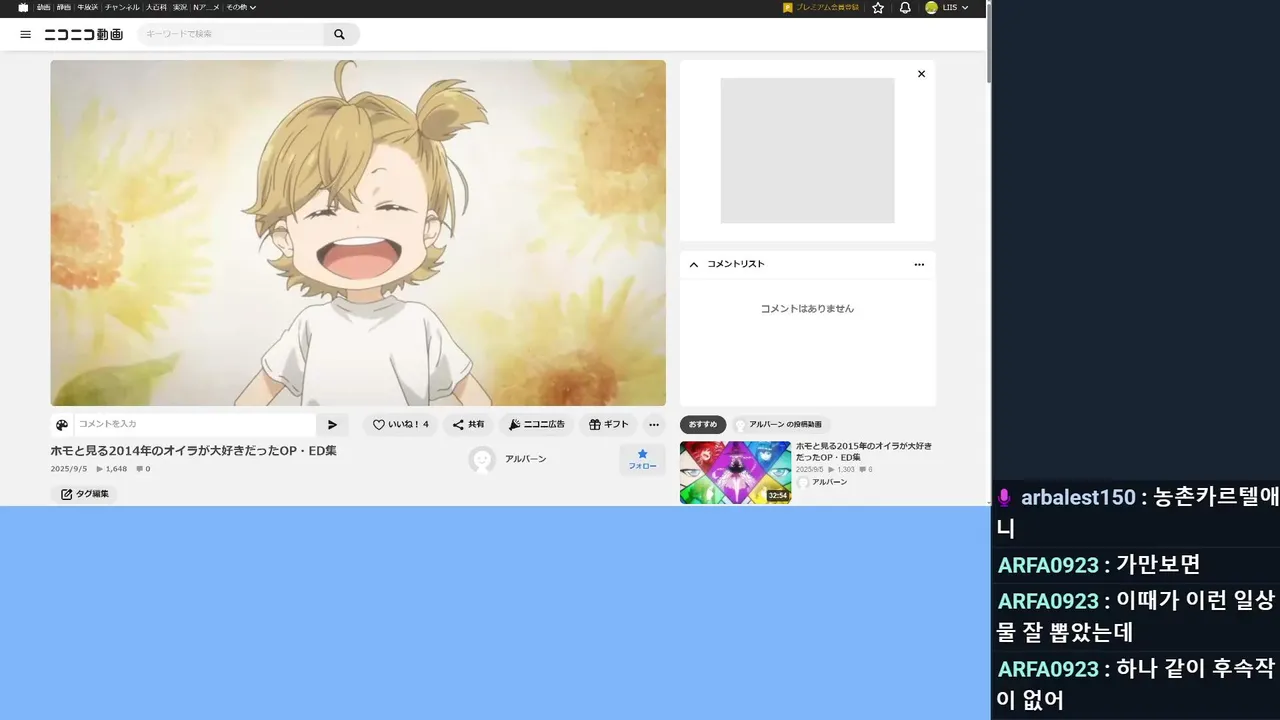The width and height of the screenshot is (1280, 720).
Task: Select the おすすめ tab
Action: pos(703,425)
